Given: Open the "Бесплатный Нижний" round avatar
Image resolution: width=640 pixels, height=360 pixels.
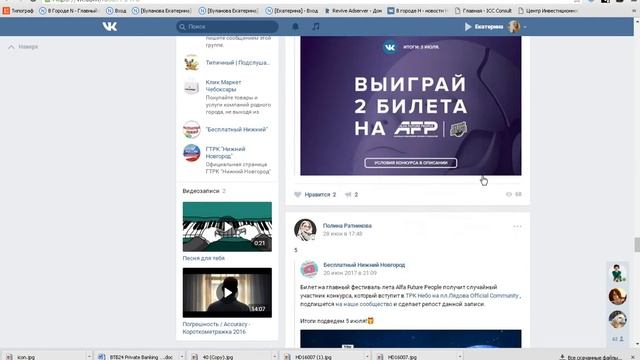Looking at the screenshot, I should click(191, 129).
